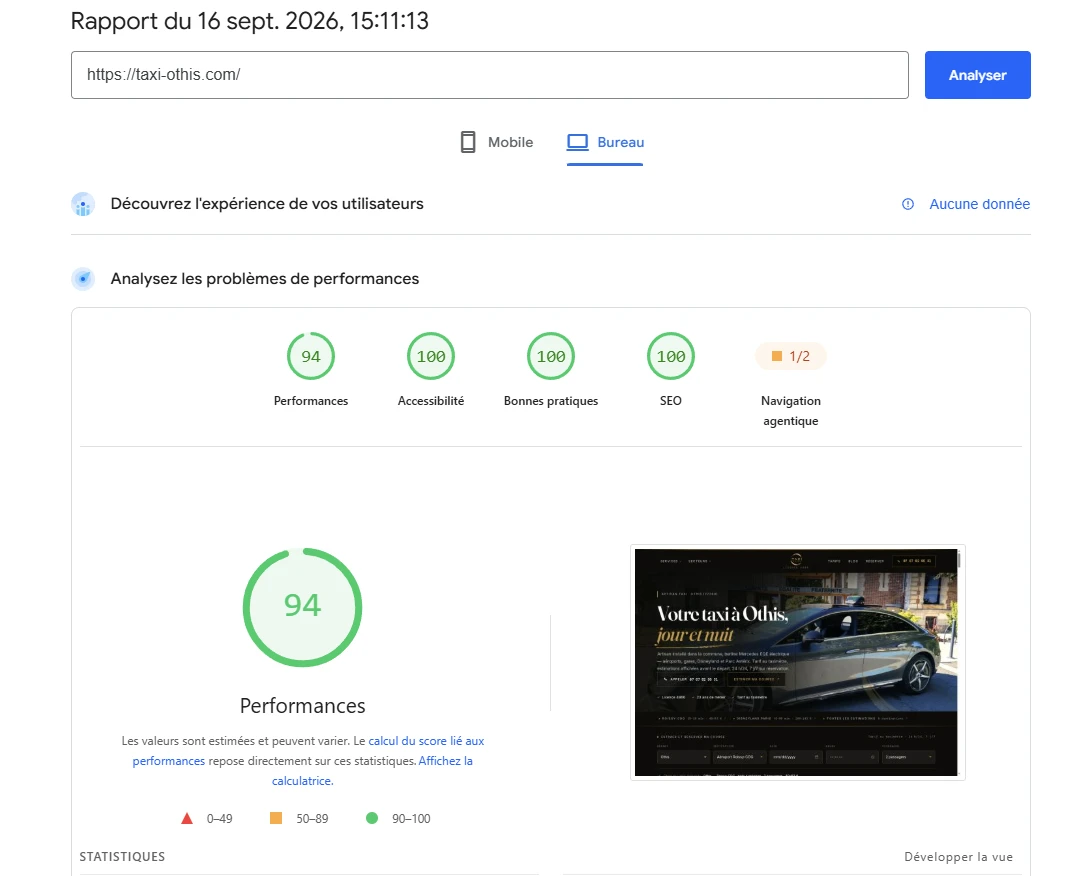Image resolution: width=1072 pixels, height=876 pixels.
Task: Click the URL input field
Action: (490, 75)
